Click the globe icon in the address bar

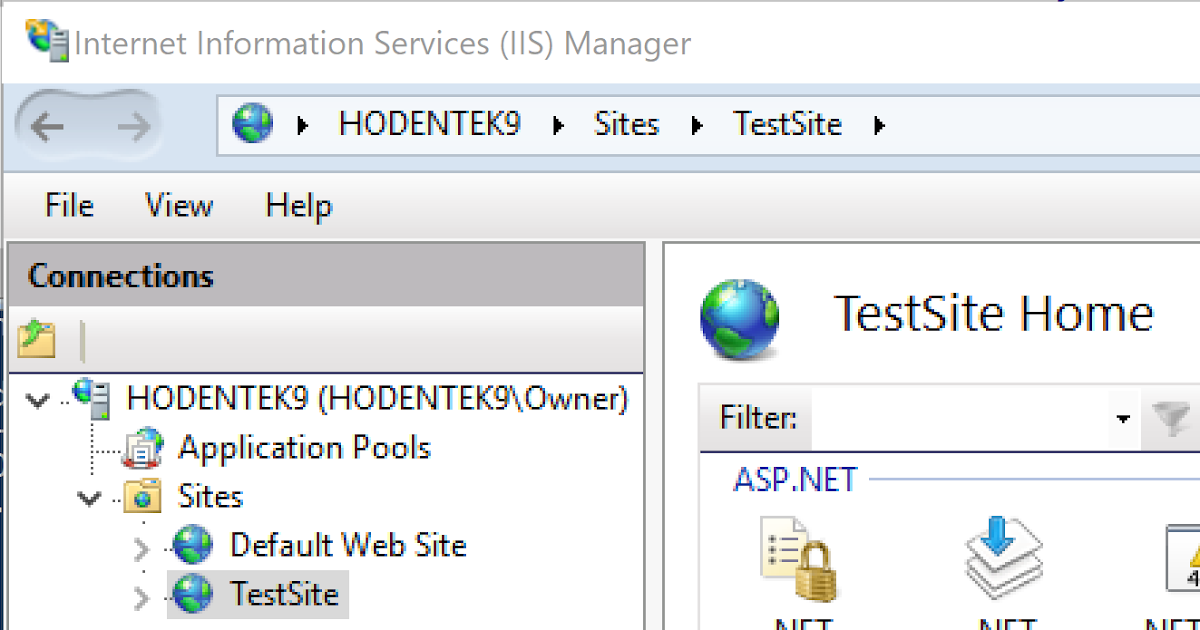point(252,123)
